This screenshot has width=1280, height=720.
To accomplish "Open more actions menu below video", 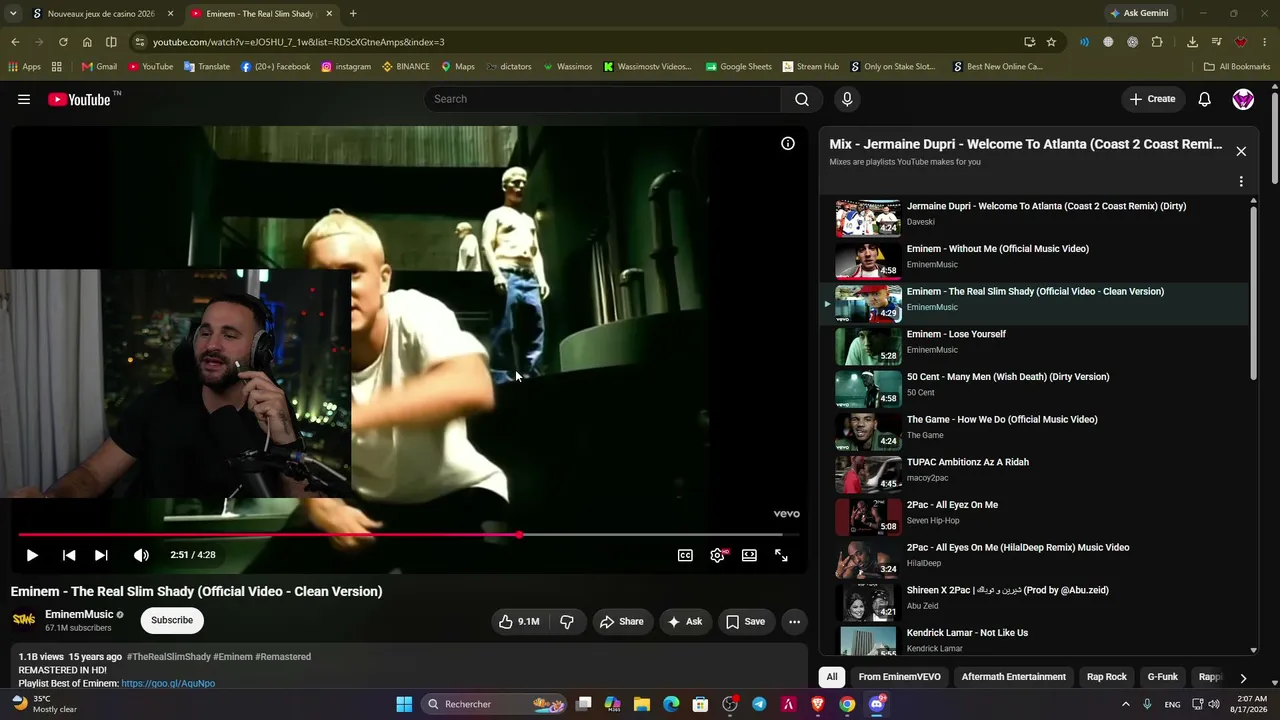I will click(x=794, y=621).
